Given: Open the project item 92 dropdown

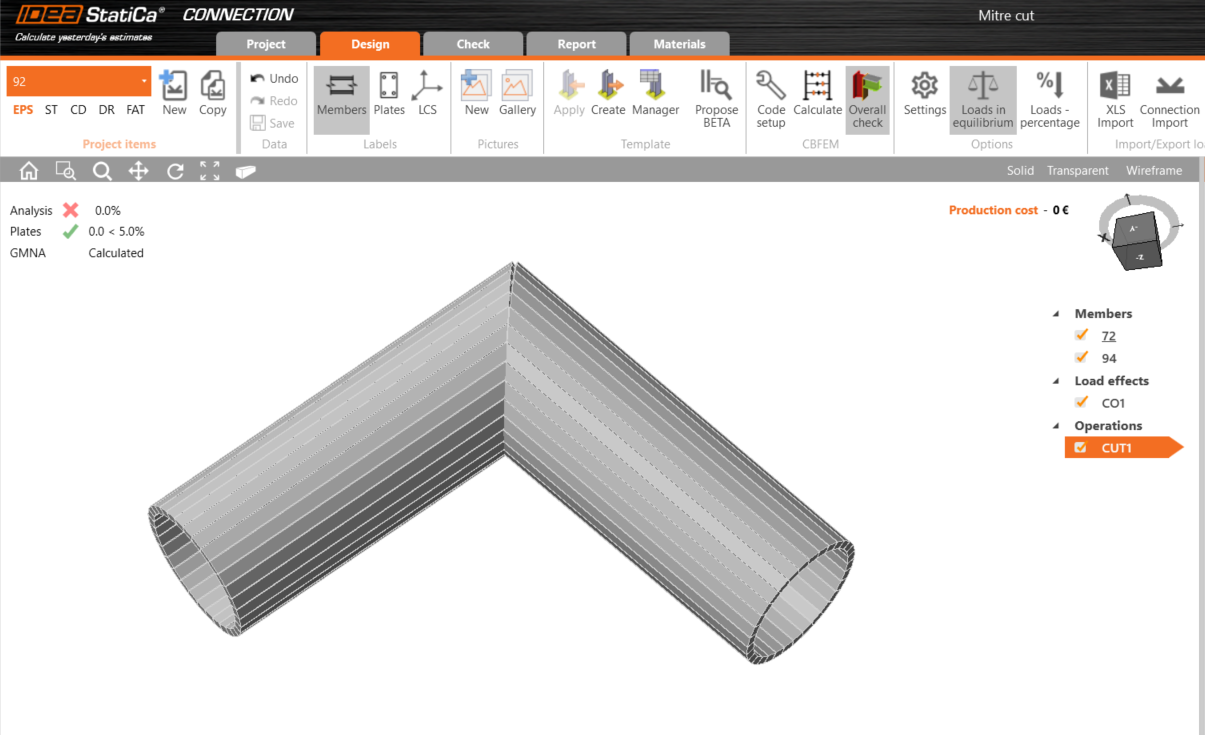Looking at the screenshot, I should [x=144, y=81].
